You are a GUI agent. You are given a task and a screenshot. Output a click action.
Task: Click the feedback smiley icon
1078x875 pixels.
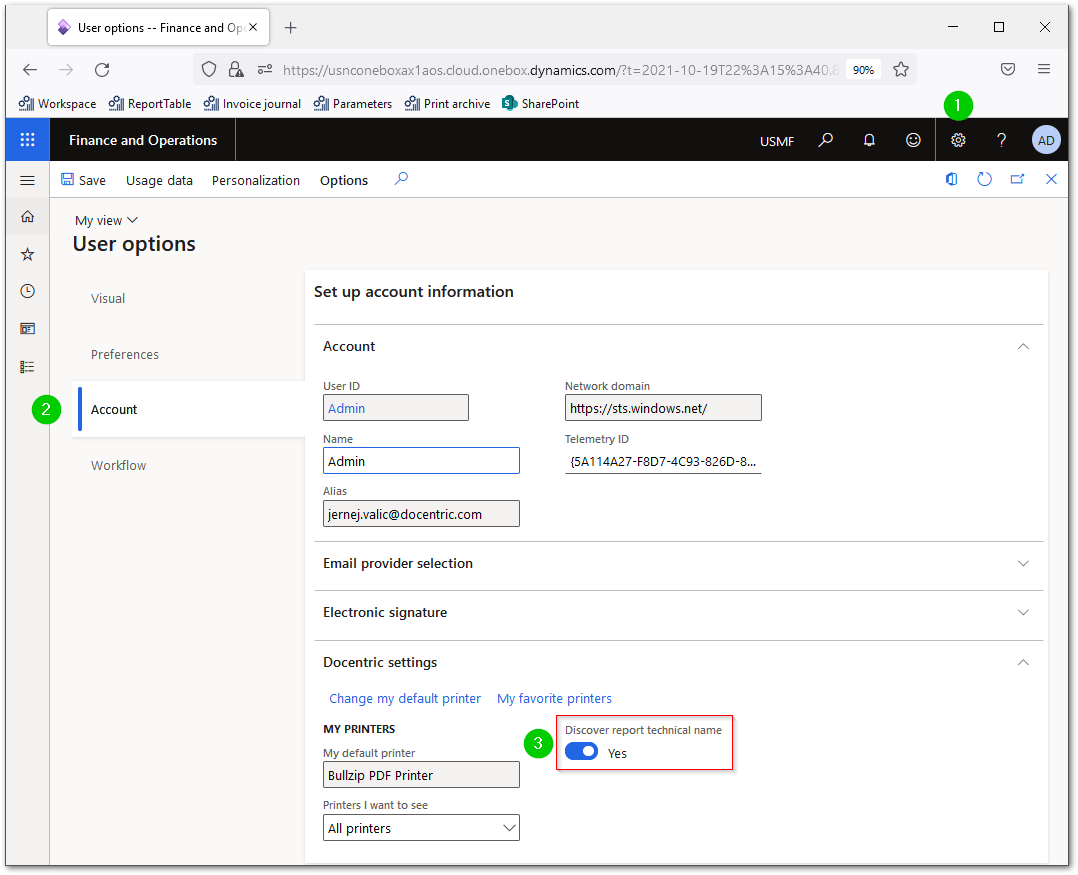(913, 140)
